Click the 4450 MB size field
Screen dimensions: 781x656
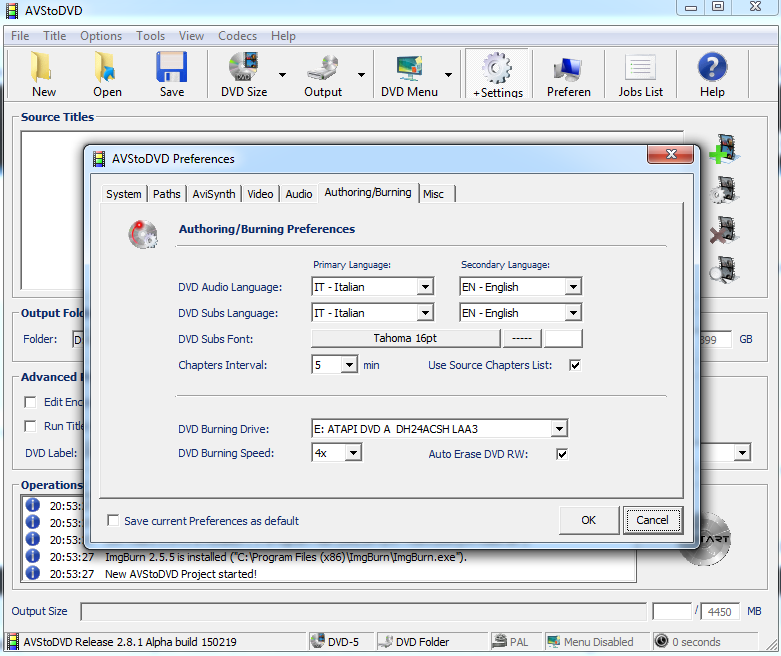point(720,611)
